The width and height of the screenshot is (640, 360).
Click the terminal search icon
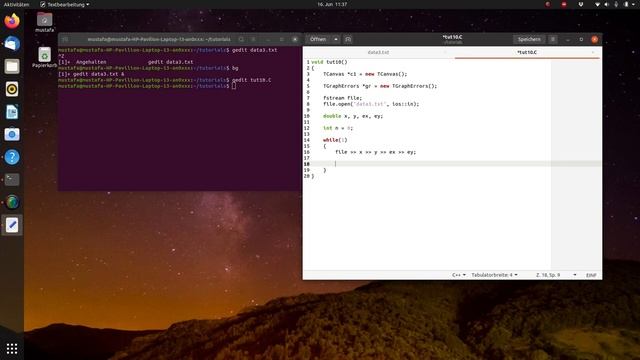tap(241, 39)
